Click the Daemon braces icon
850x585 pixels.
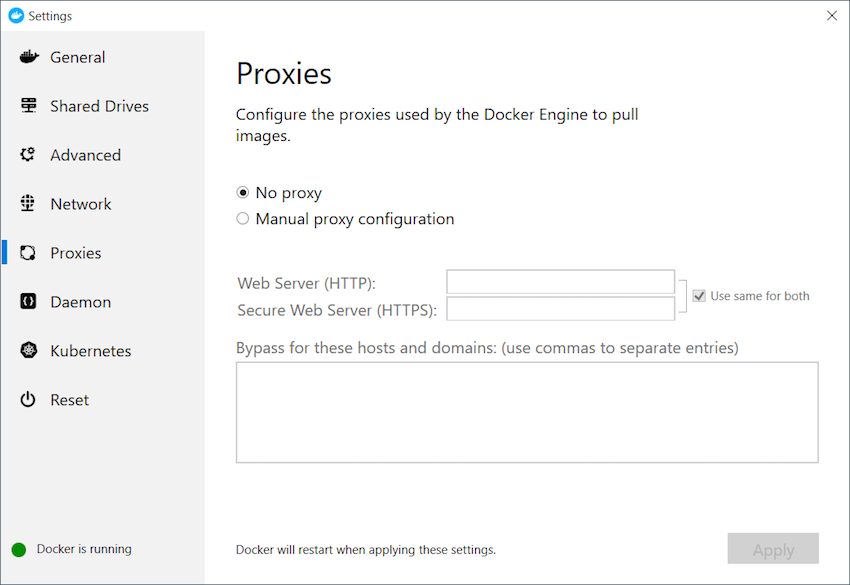(x=28, y=301)
